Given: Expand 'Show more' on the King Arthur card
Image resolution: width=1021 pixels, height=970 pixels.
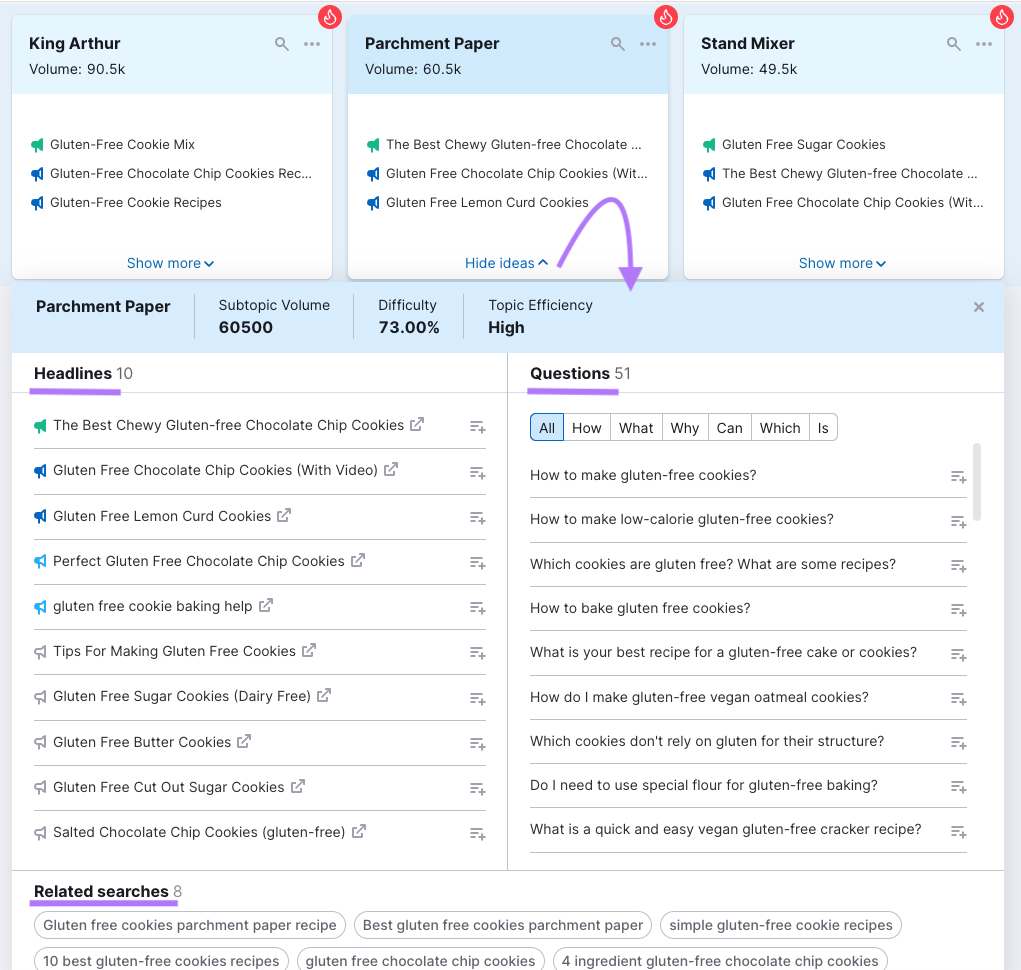Looking at the screenshot, I should 170,263.
